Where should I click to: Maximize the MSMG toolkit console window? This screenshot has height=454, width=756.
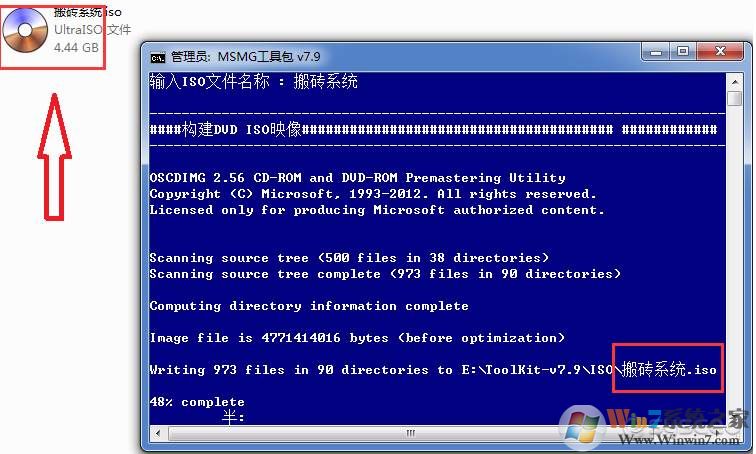[683, 52]
